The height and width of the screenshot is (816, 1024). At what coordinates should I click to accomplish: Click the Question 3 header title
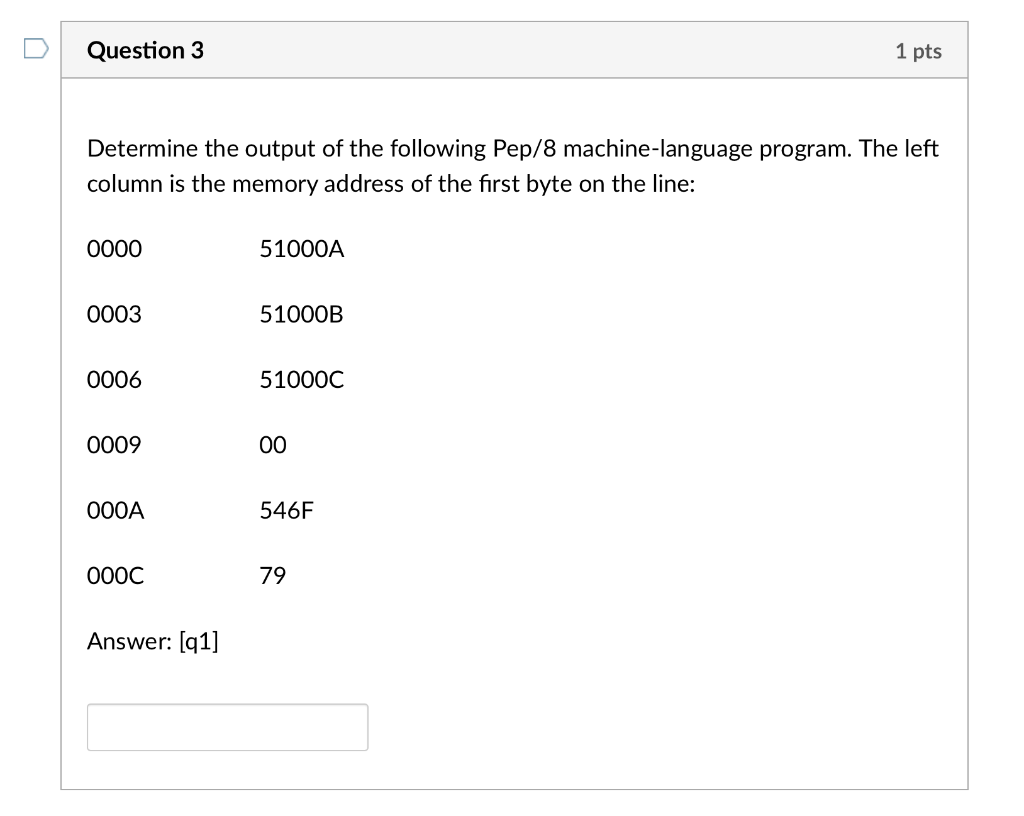145,50
